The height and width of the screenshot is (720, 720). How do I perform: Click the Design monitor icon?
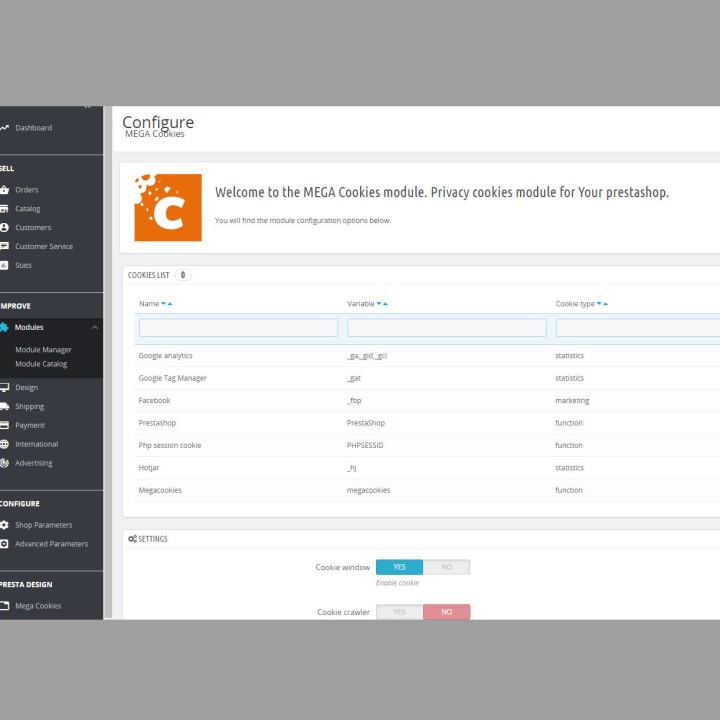(x=4, y=387)
